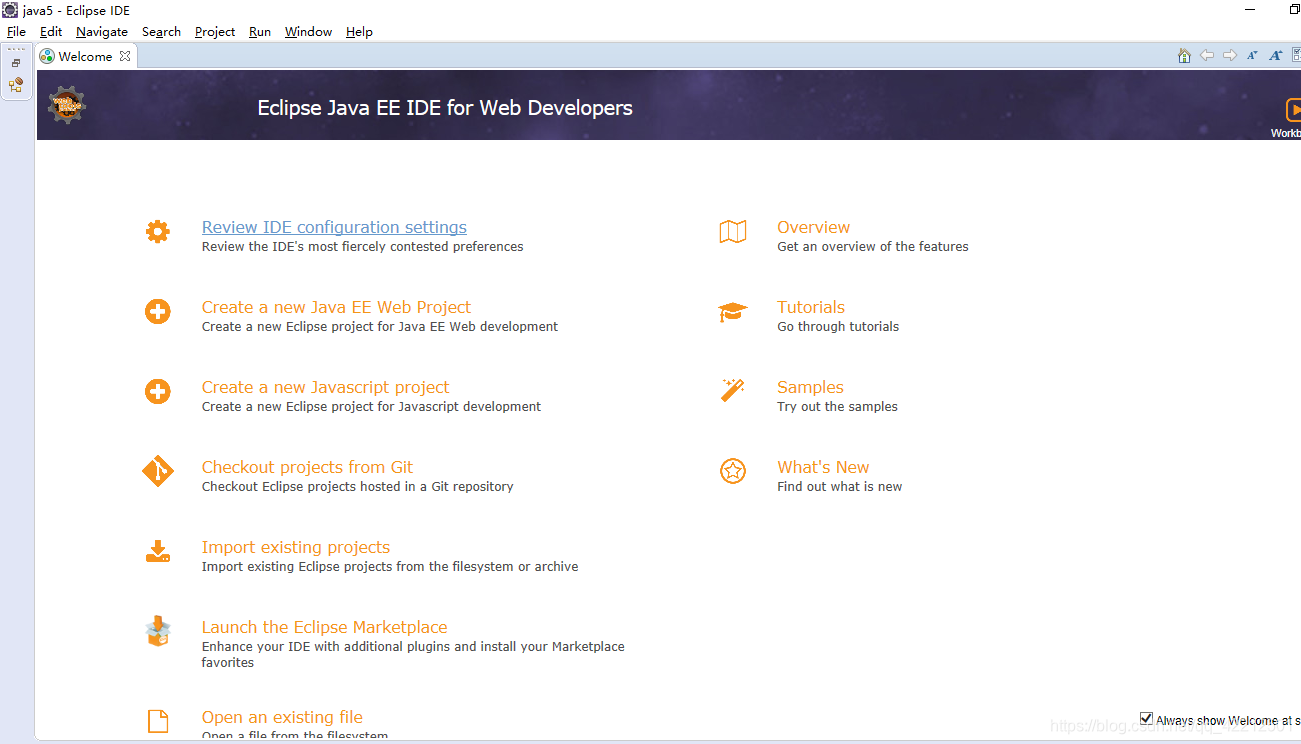
Task: Open the Search menu
Action: pyautogui.click(x=161, y=32)
